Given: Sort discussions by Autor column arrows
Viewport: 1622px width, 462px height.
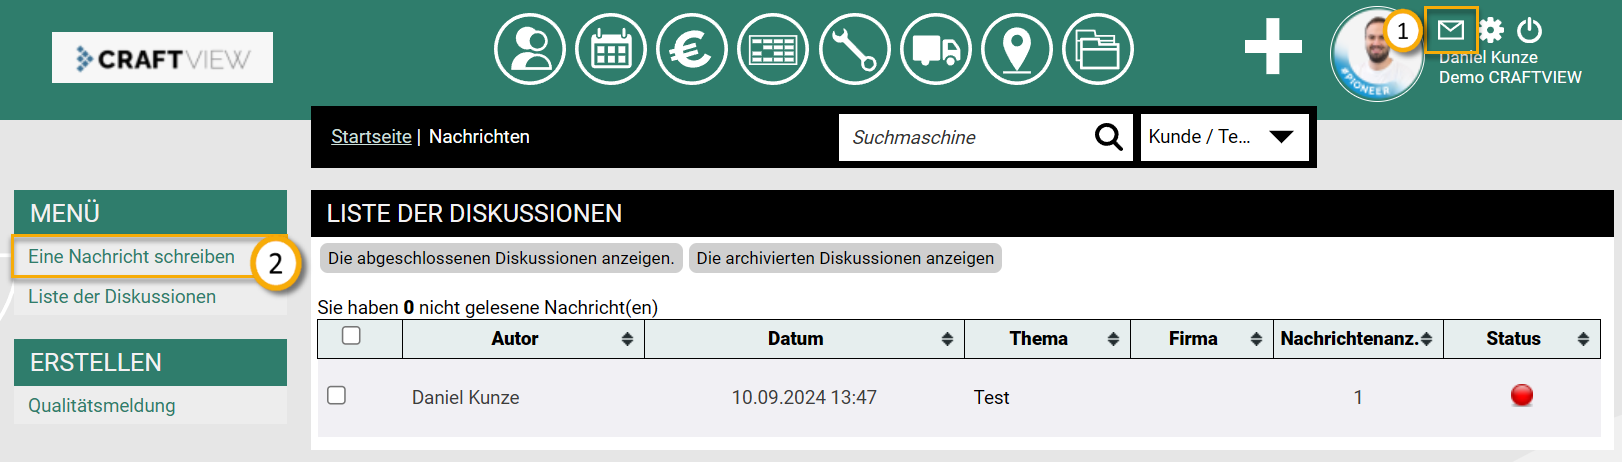Looking at the screenshot, I should [x=627, y=339].
